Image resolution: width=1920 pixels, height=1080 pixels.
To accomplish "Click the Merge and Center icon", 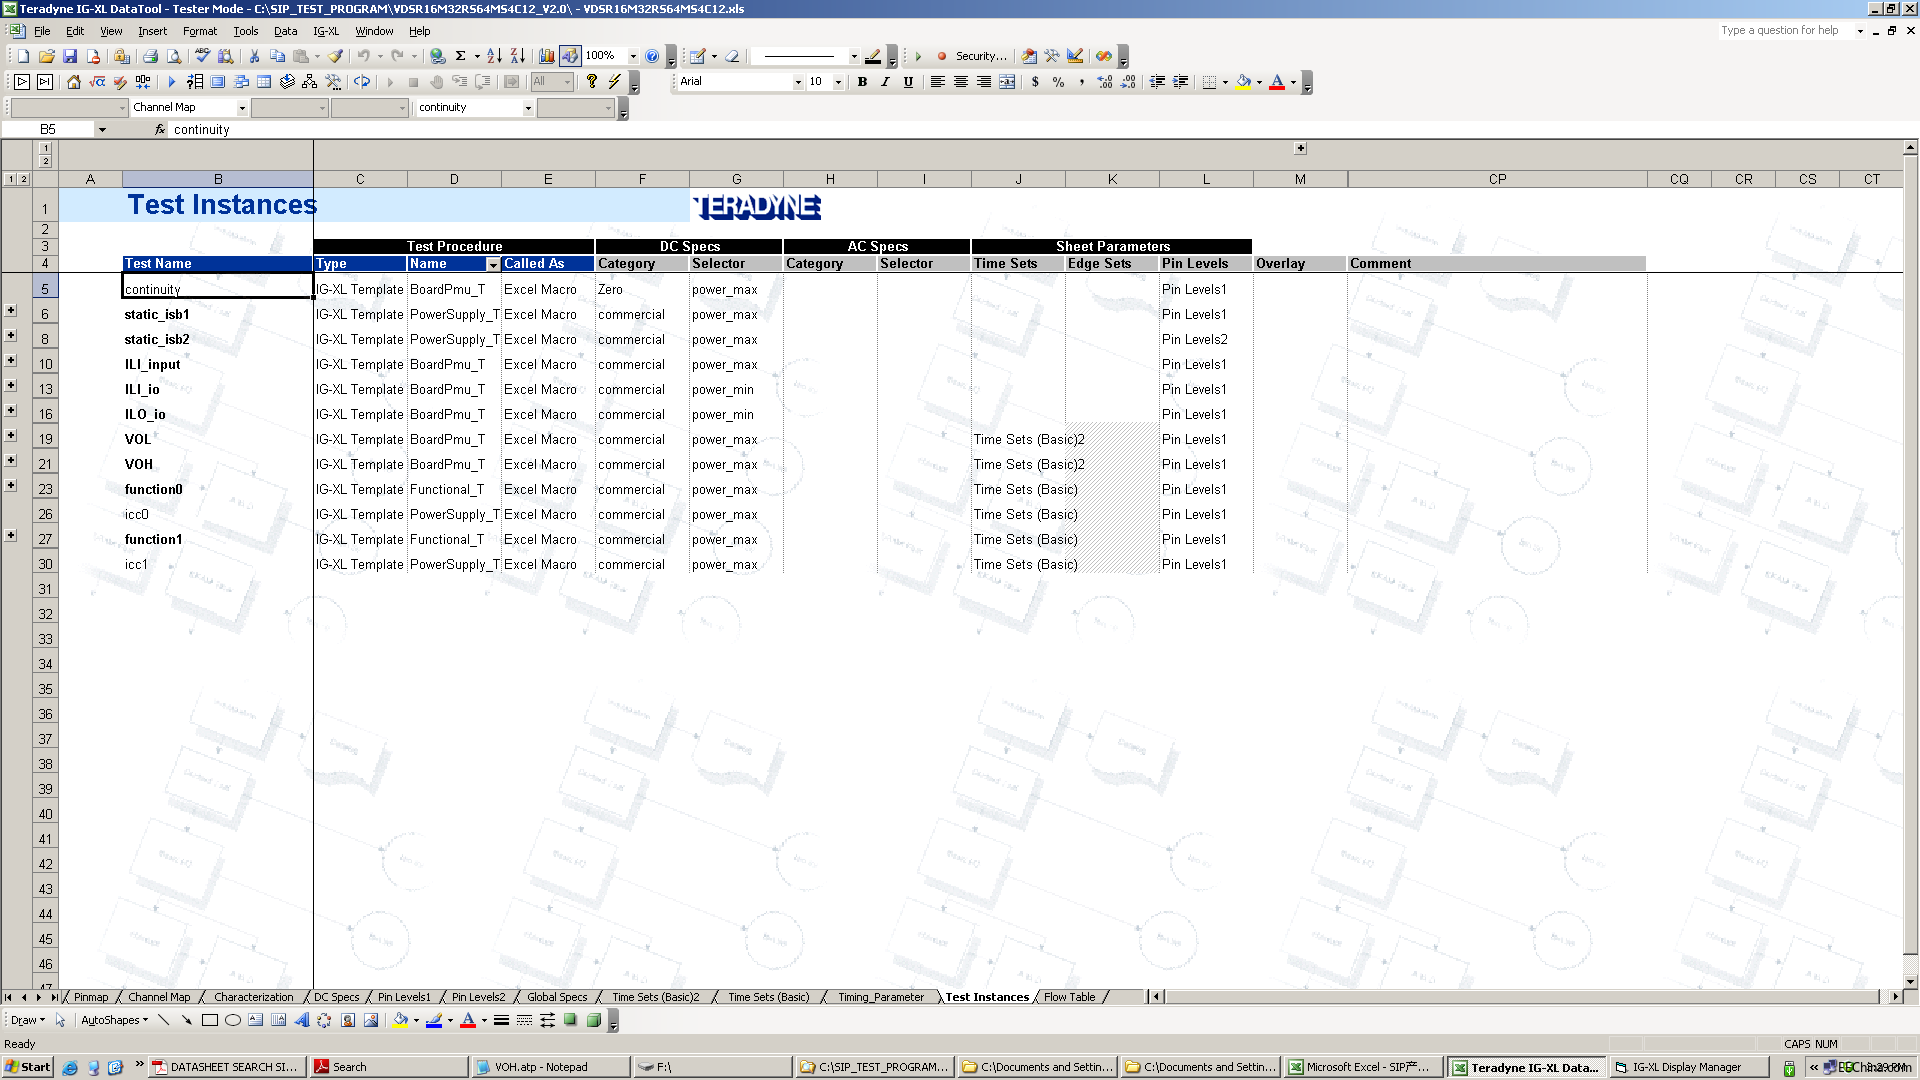I will (x=1007, y=82).
